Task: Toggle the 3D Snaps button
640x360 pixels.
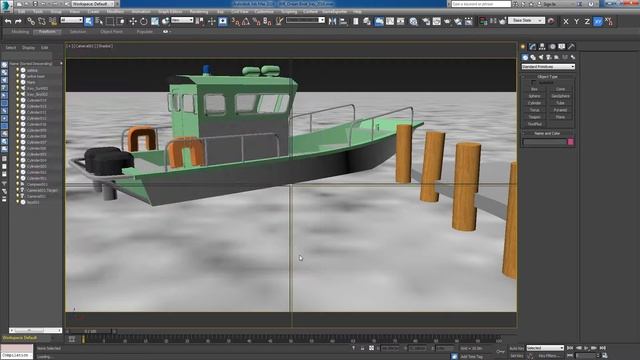Action: click(x=235, y=21)
